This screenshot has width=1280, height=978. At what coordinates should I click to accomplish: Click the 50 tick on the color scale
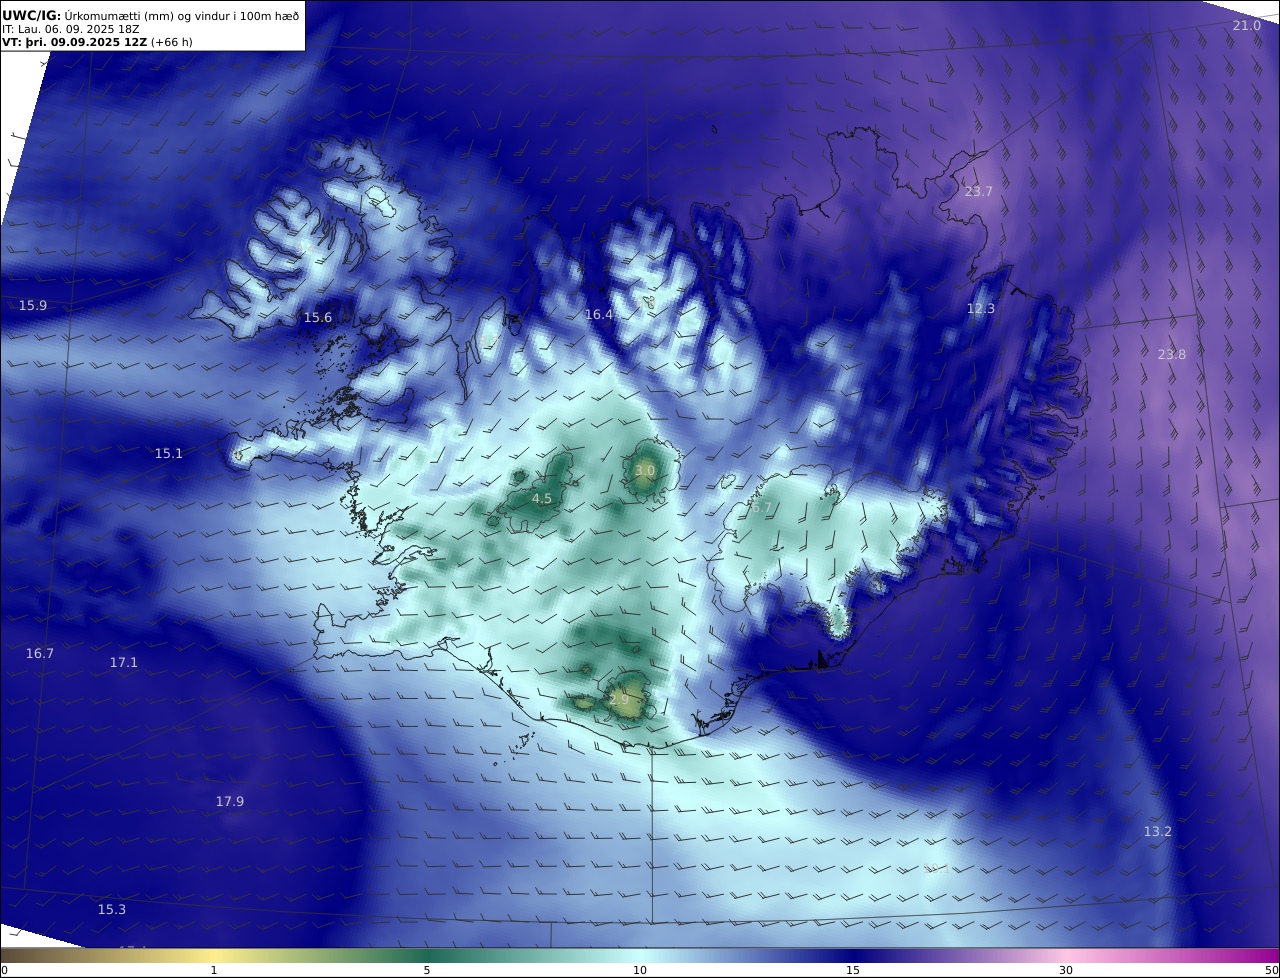[x=1272, y=970]
